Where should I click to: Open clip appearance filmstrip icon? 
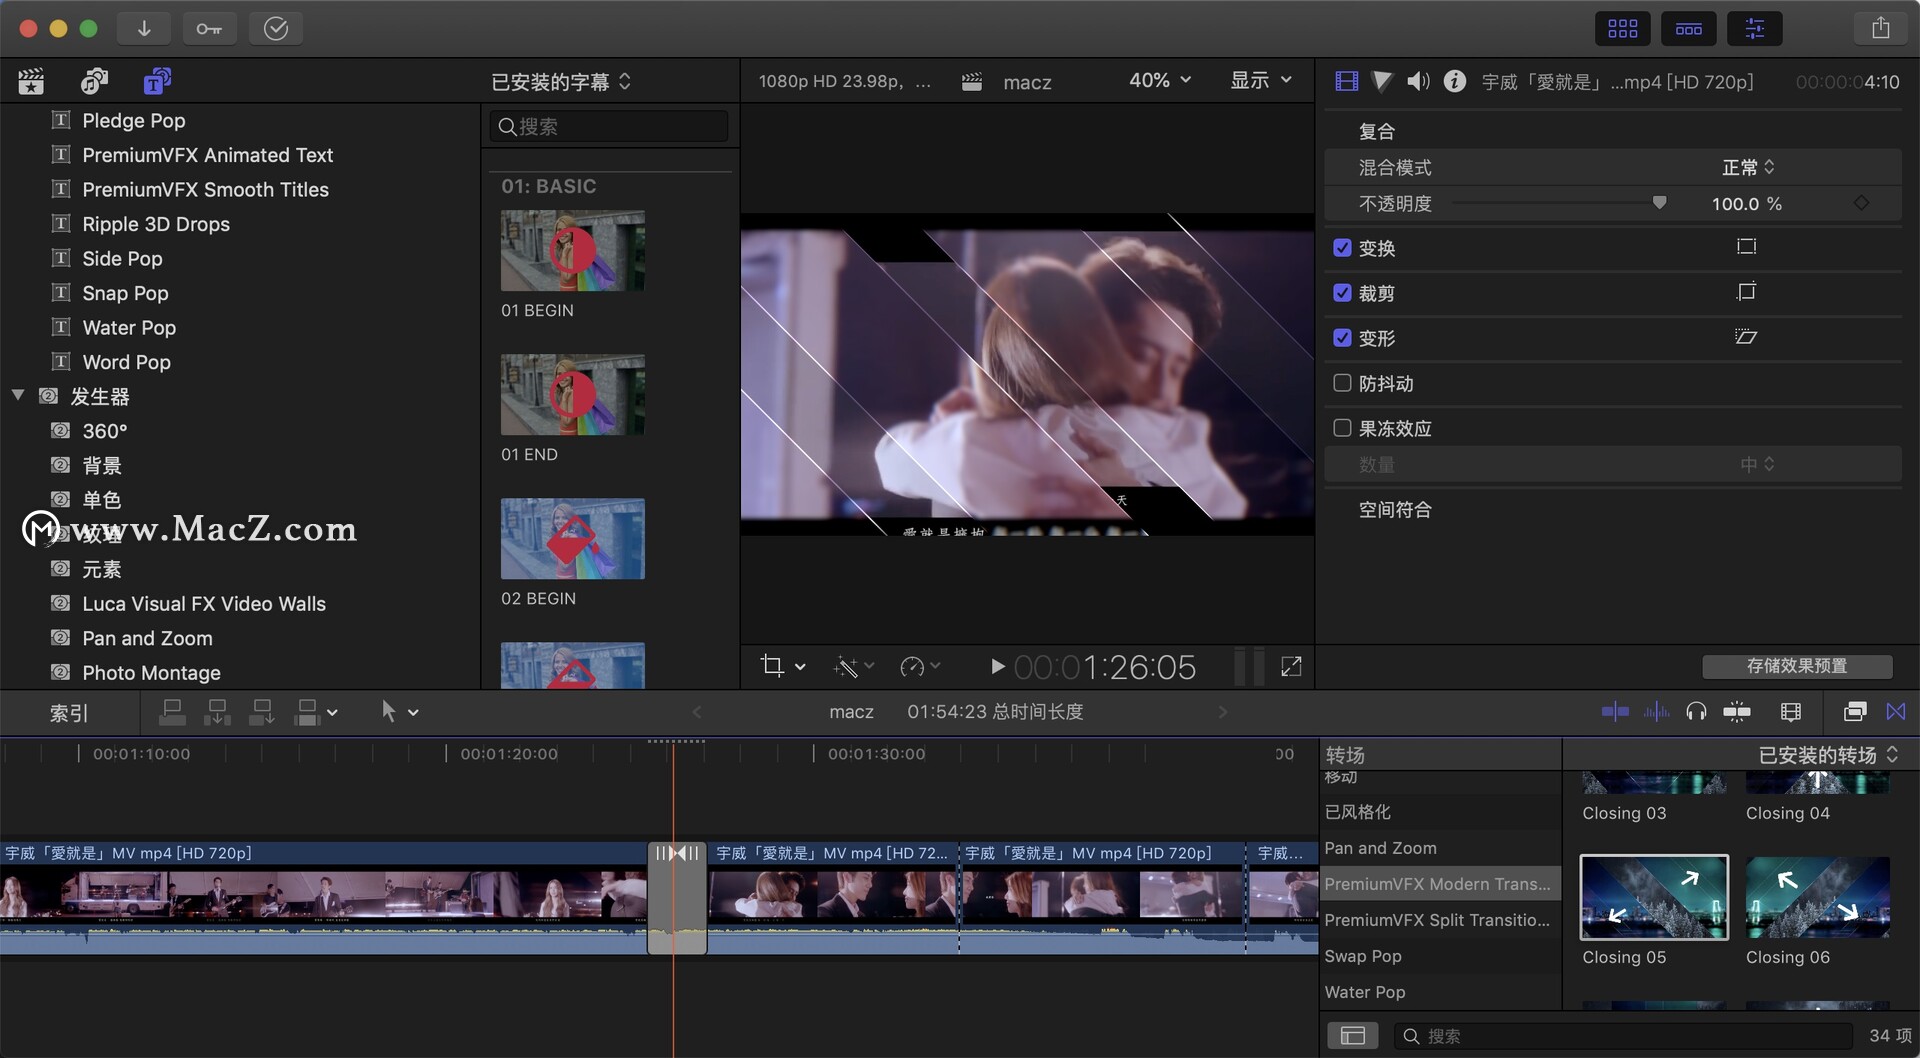coord(1791,712)
